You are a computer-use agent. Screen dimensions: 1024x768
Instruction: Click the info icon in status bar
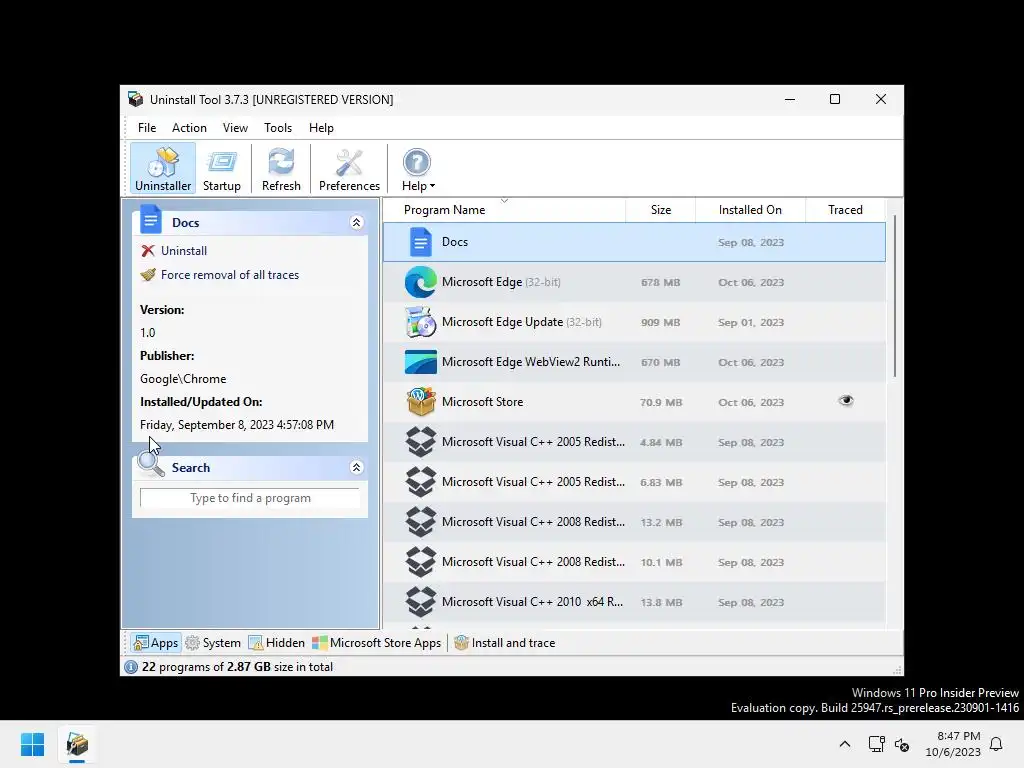[x=131, y=667]
